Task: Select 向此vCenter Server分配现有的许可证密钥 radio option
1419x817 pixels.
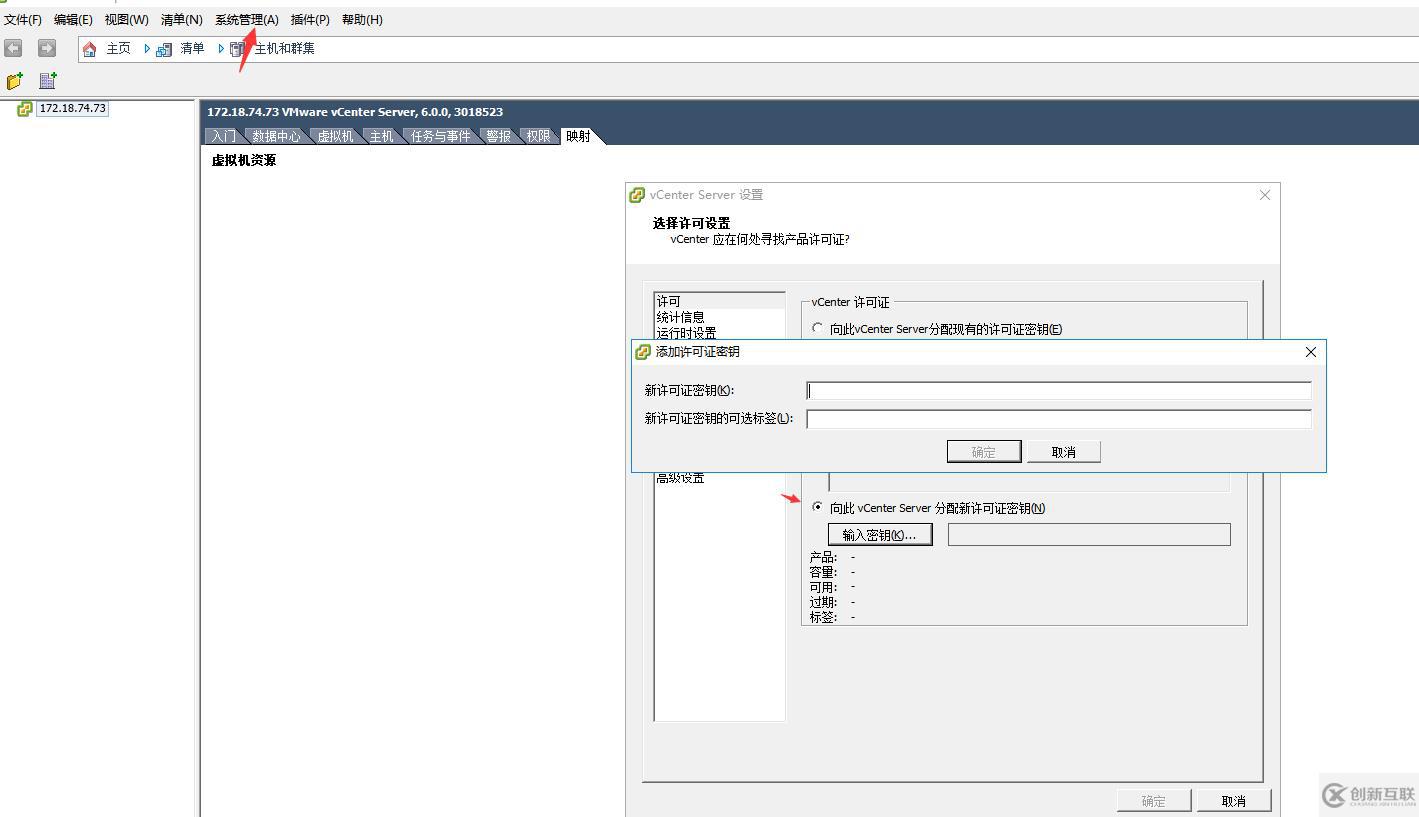Action: coord(817,328)
